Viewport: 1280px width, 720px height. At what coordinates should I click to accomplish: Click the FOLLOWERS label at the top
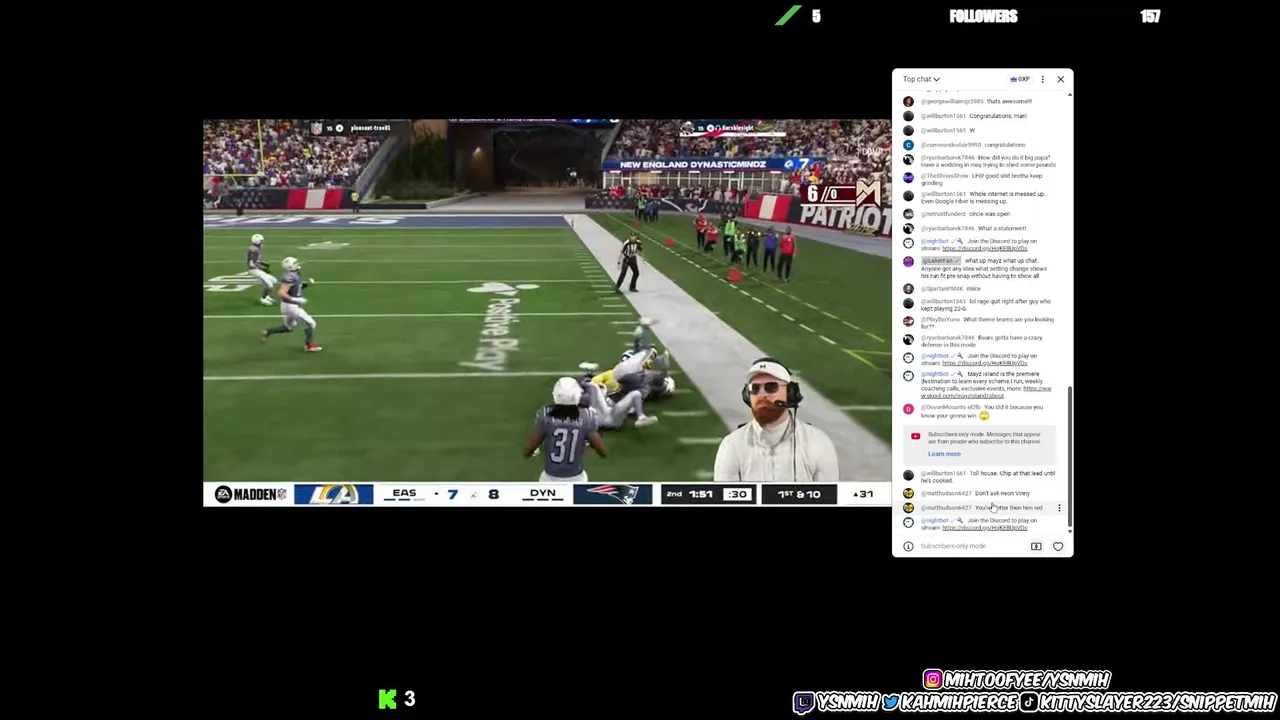point(983,16)
